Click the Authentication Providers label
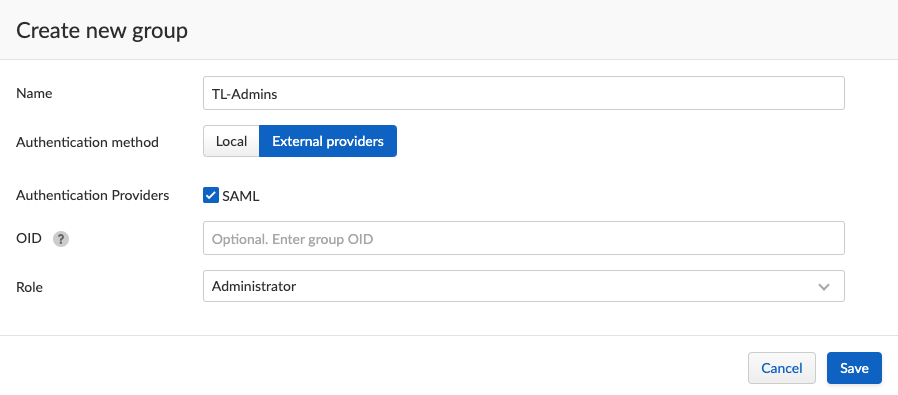The image size is (898, 395). (x=93, y=196)
